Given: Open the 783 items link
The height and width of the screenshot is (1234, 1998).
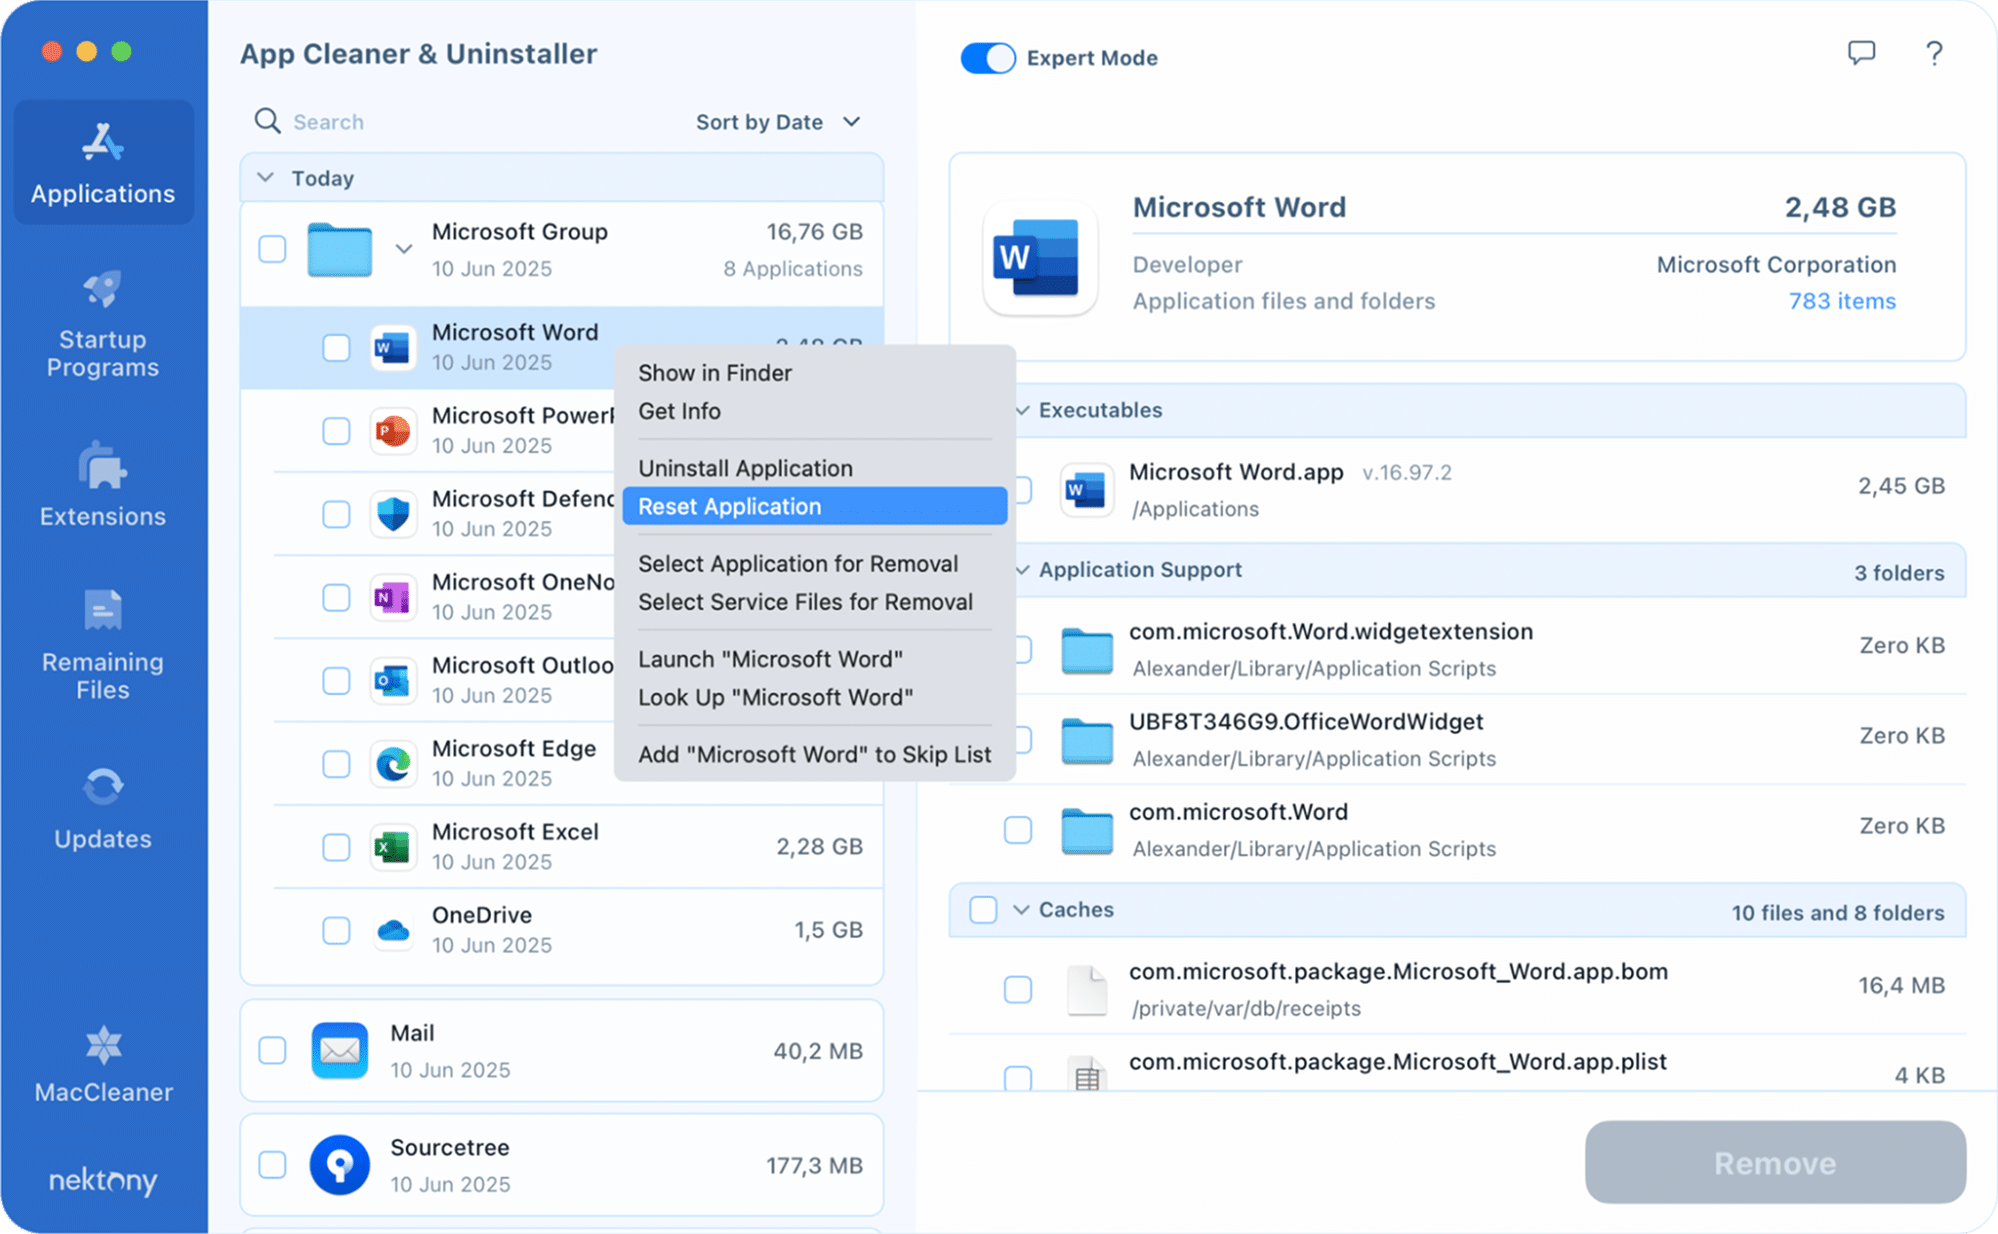Looking at the screenshot, I should coord(1842,301).
